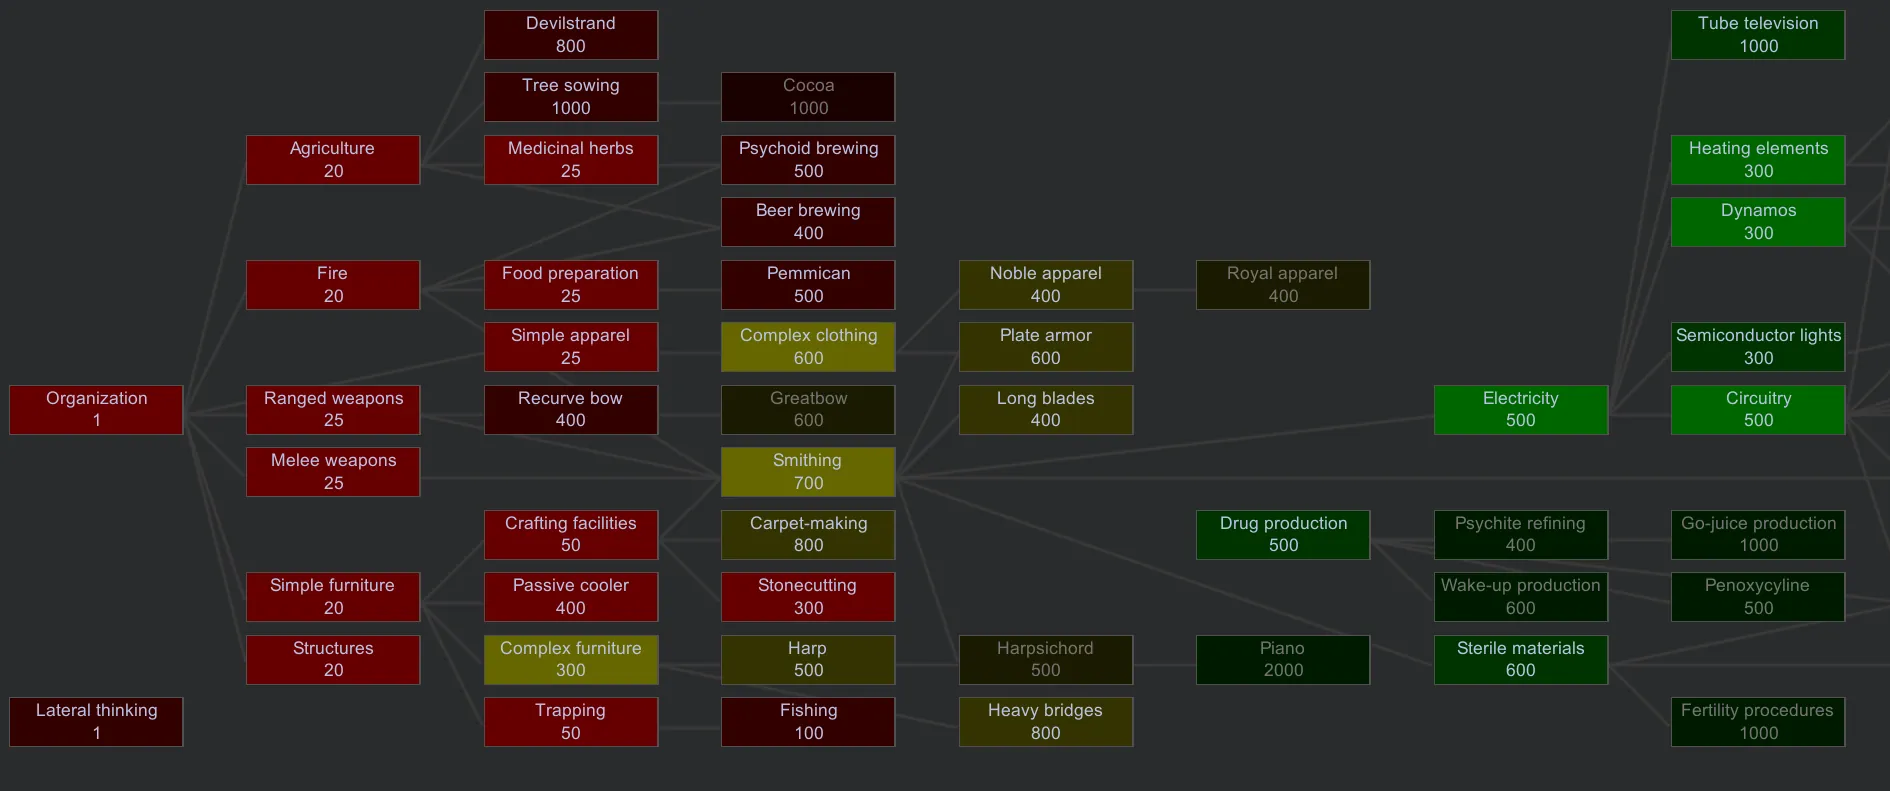The width and height of the screenshot is (1890, 791).
Task: Choose the Heavy bridges node
Action: [1045, 722]
